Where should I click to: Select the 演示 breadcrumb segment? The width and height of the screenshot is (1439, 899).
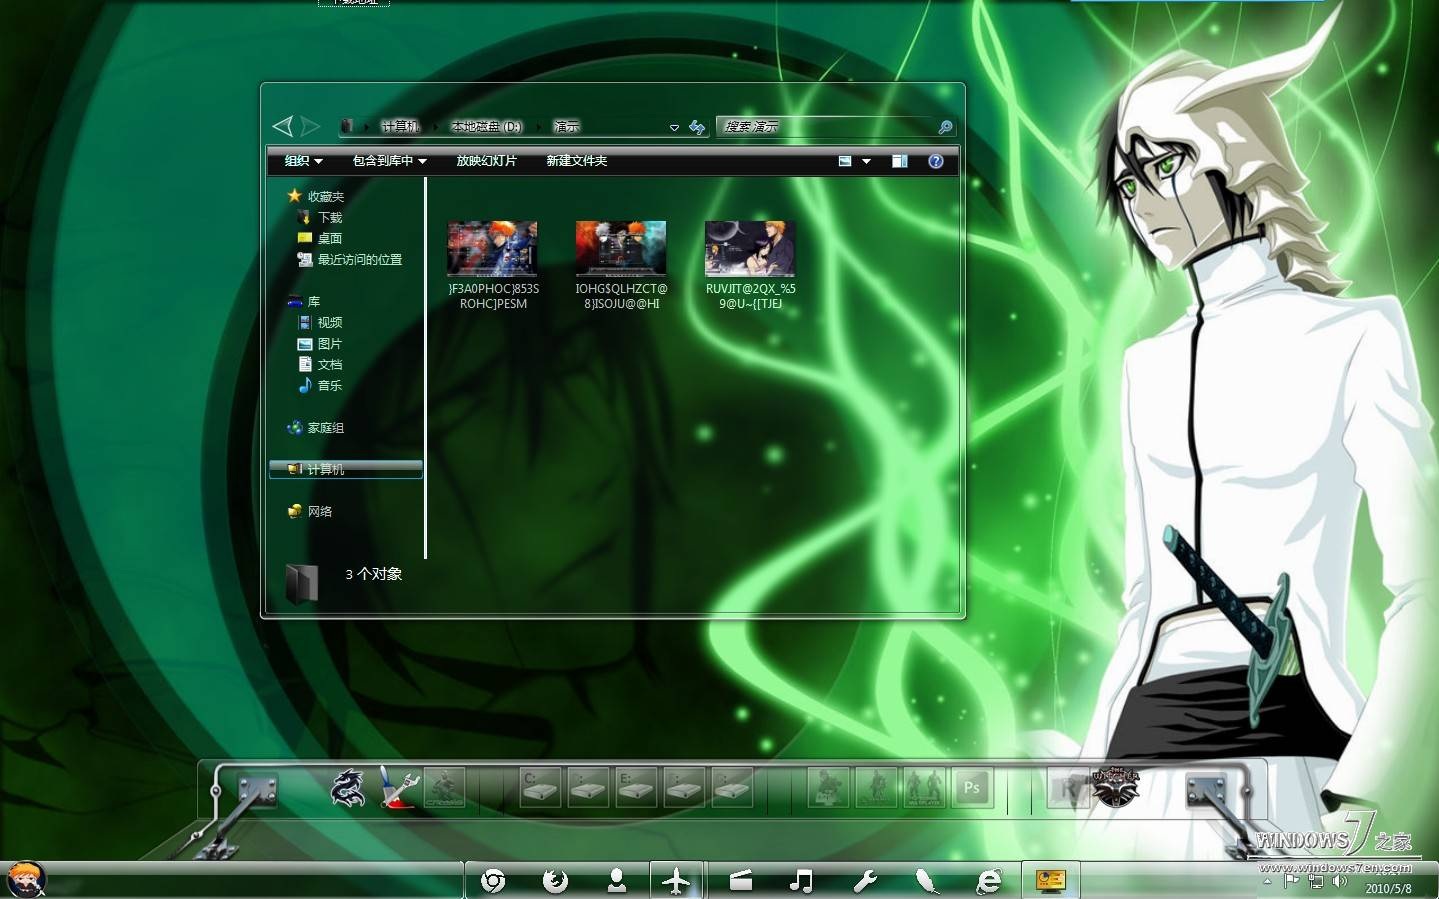(x=566, y=127)
